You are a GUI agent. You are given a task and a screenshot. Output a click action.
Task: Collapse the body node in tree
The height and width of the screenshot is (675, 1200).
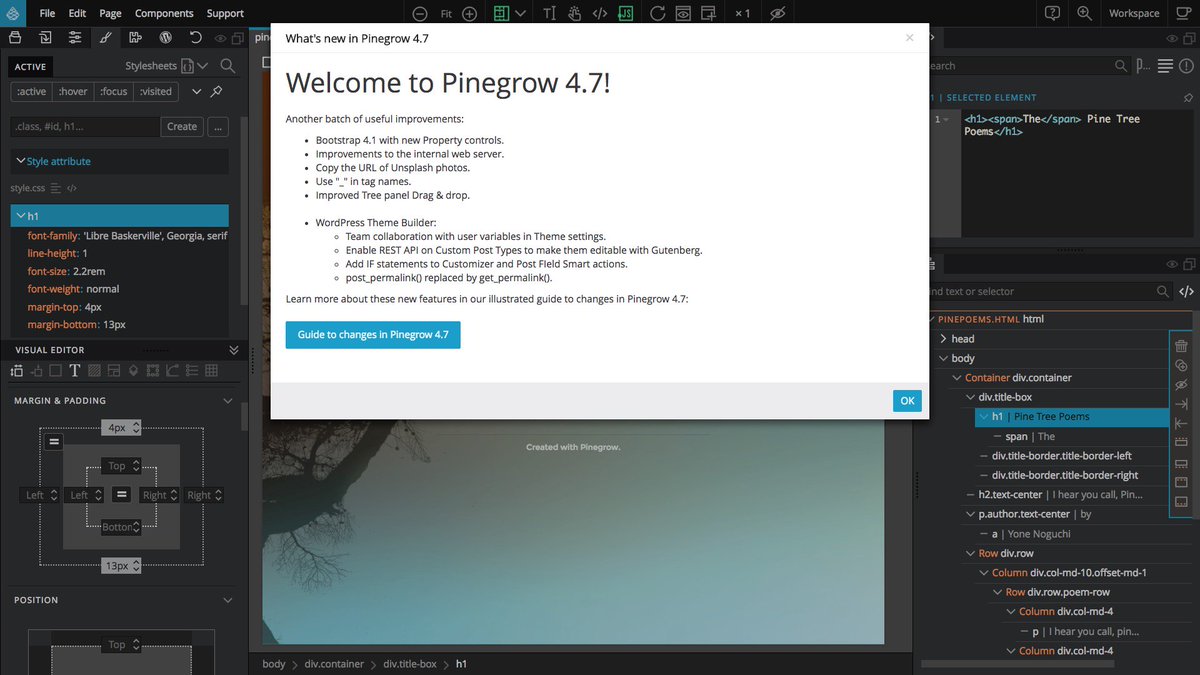pyautogui.click(x=943, y=358)
